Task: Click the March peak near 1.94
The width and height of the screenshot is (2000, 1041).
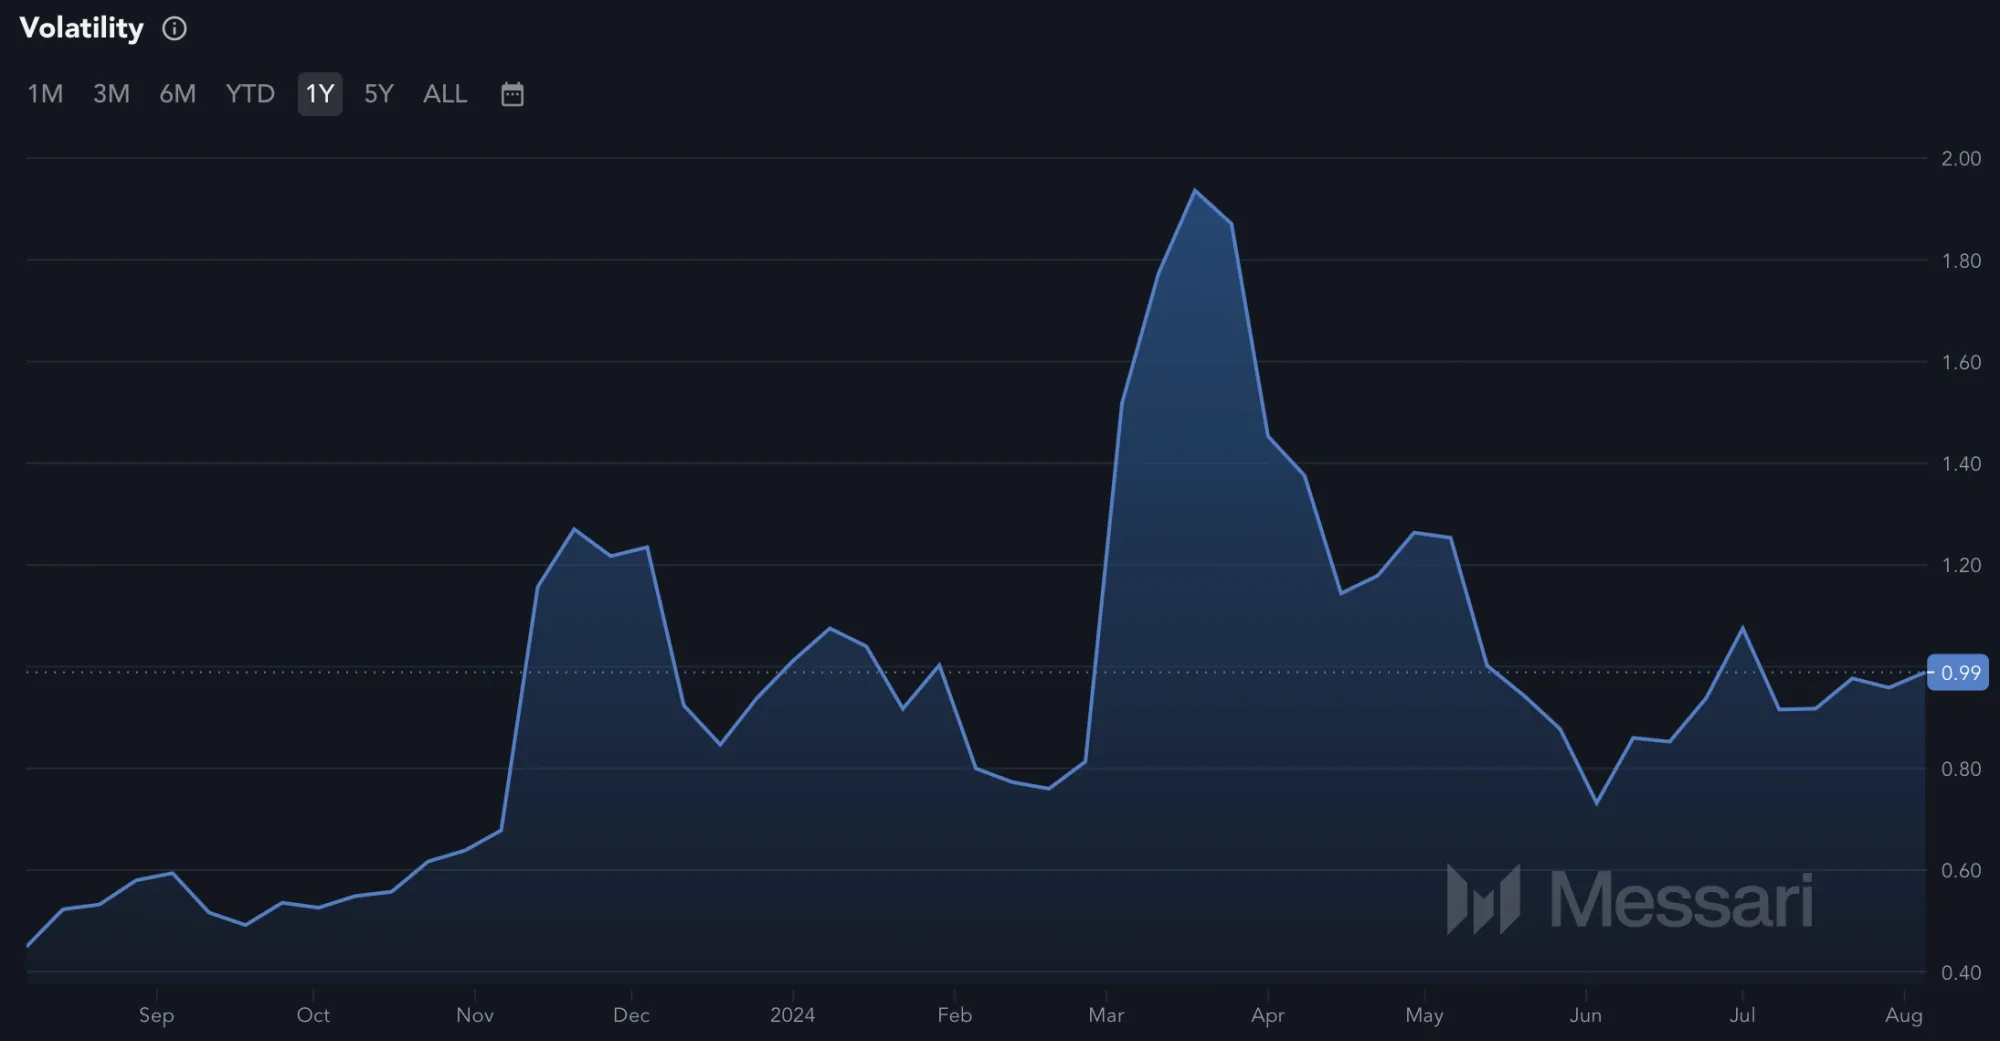Action: [1195, 190]
